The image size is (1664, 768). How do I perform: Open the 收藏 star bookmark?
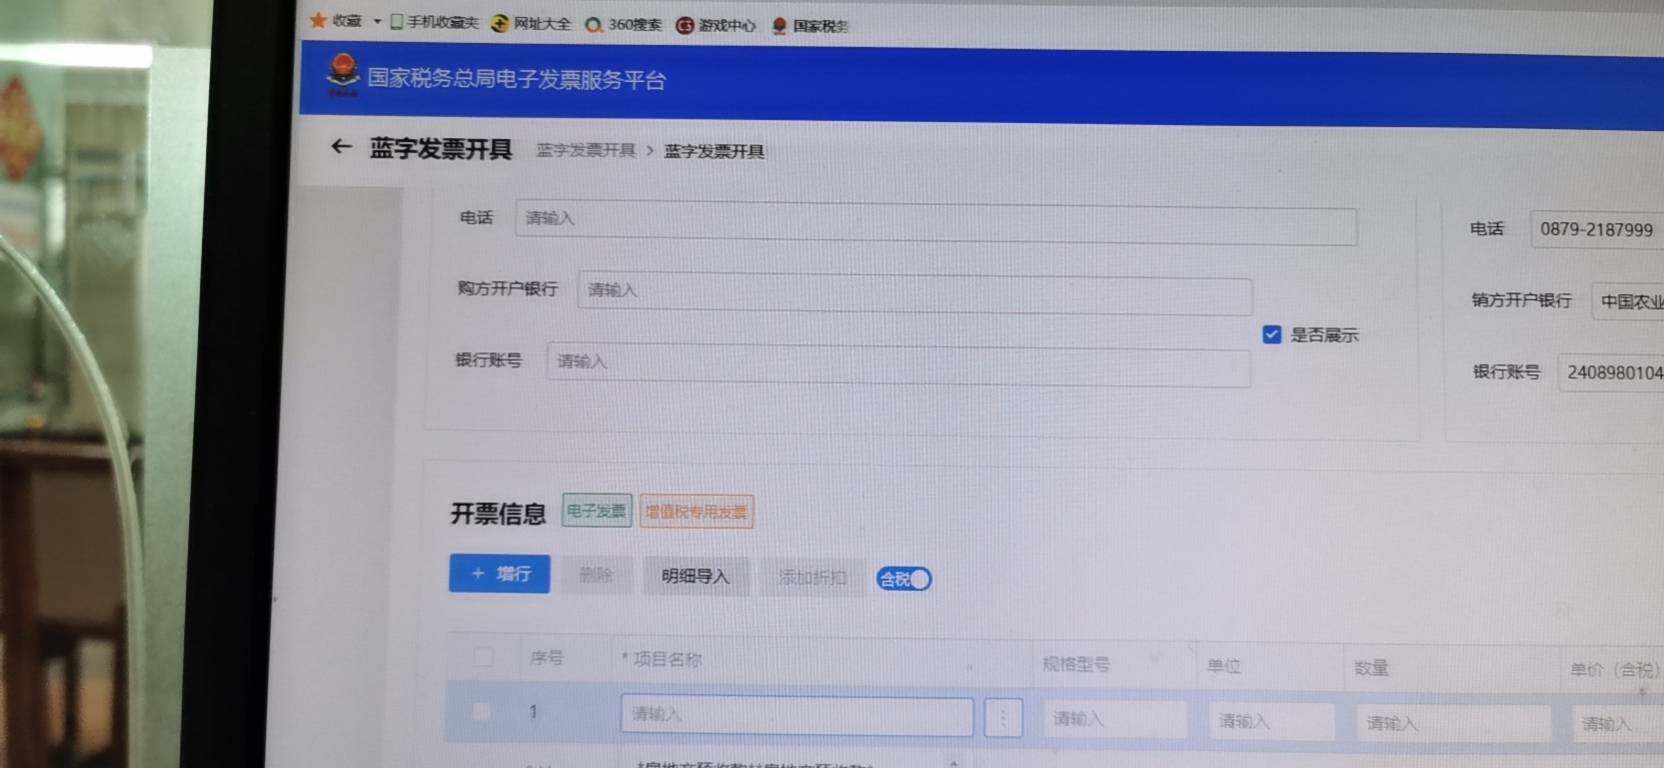[x=336, y=20]
